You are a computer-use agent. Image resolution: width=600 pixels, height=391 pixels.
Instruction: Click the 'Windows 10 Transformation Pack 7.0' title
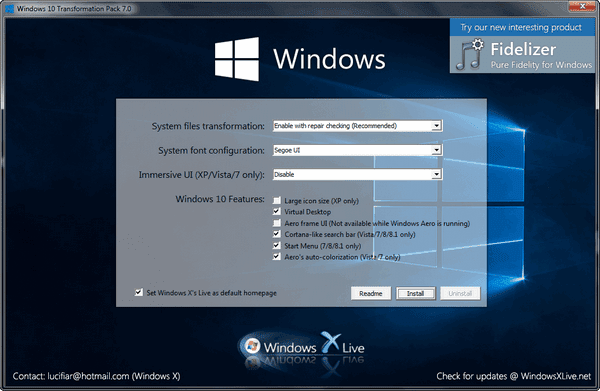click(74, 8)
